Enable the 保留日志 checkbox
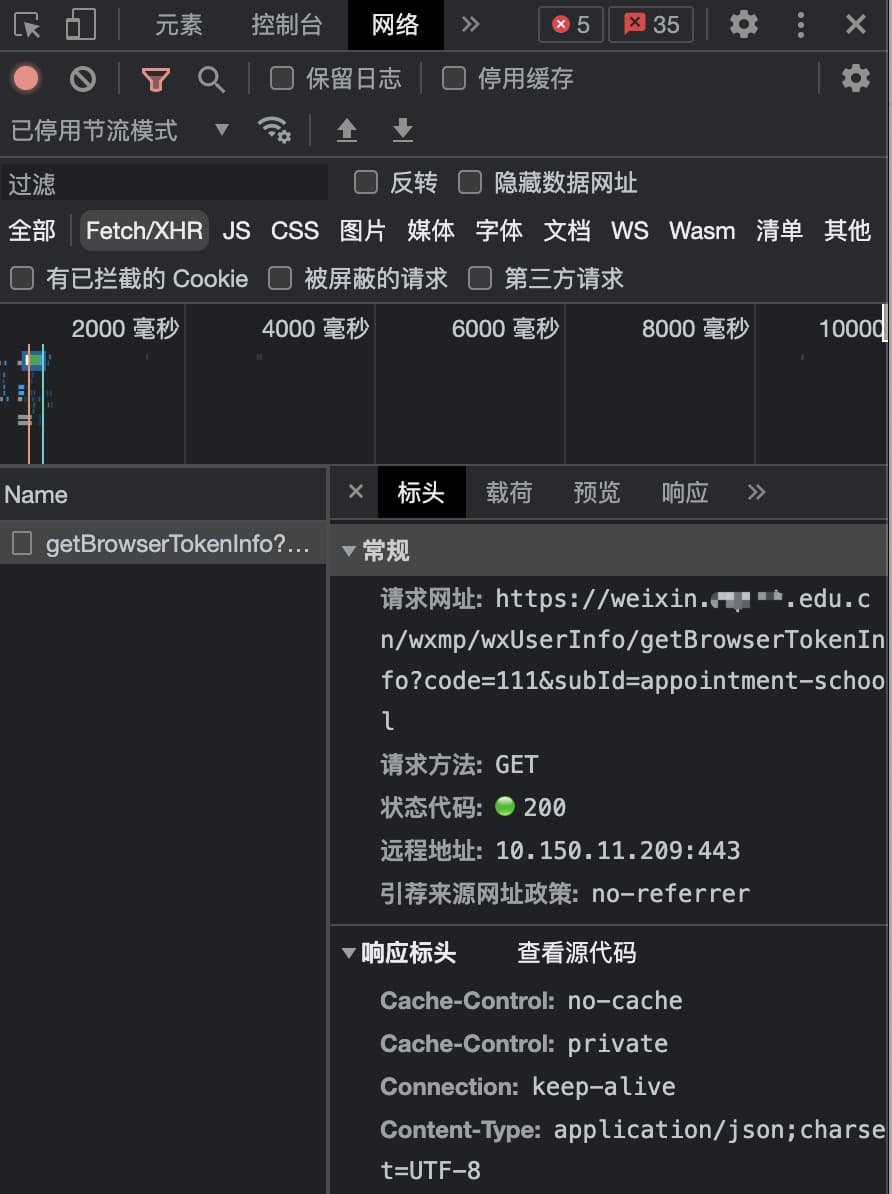Viewport: 892px width, 1194px height. pyautogui.click(x=283, y=78)
